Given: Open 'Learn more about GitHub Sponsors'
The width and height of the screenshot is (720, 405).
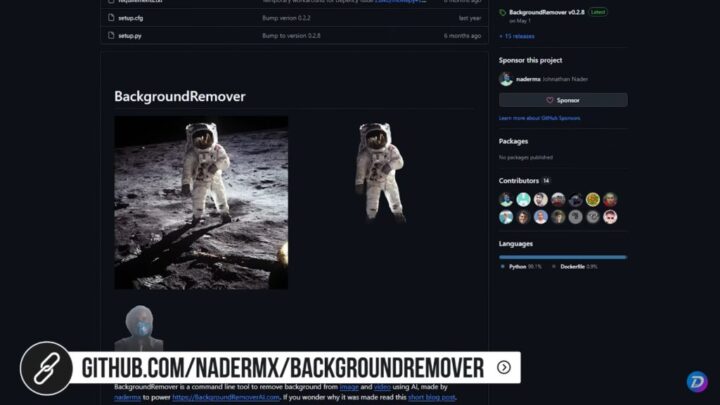Looking at the screenshot, I should tap(540, 118).
